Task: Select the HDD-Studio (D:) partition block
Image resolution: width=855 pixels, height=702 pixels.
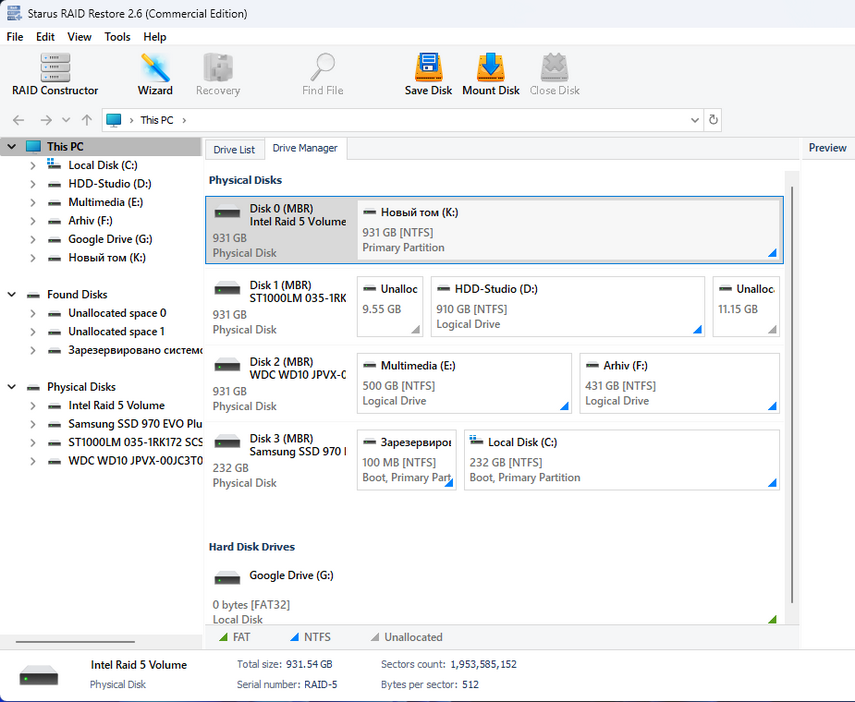Action: [x=568, y=307]
